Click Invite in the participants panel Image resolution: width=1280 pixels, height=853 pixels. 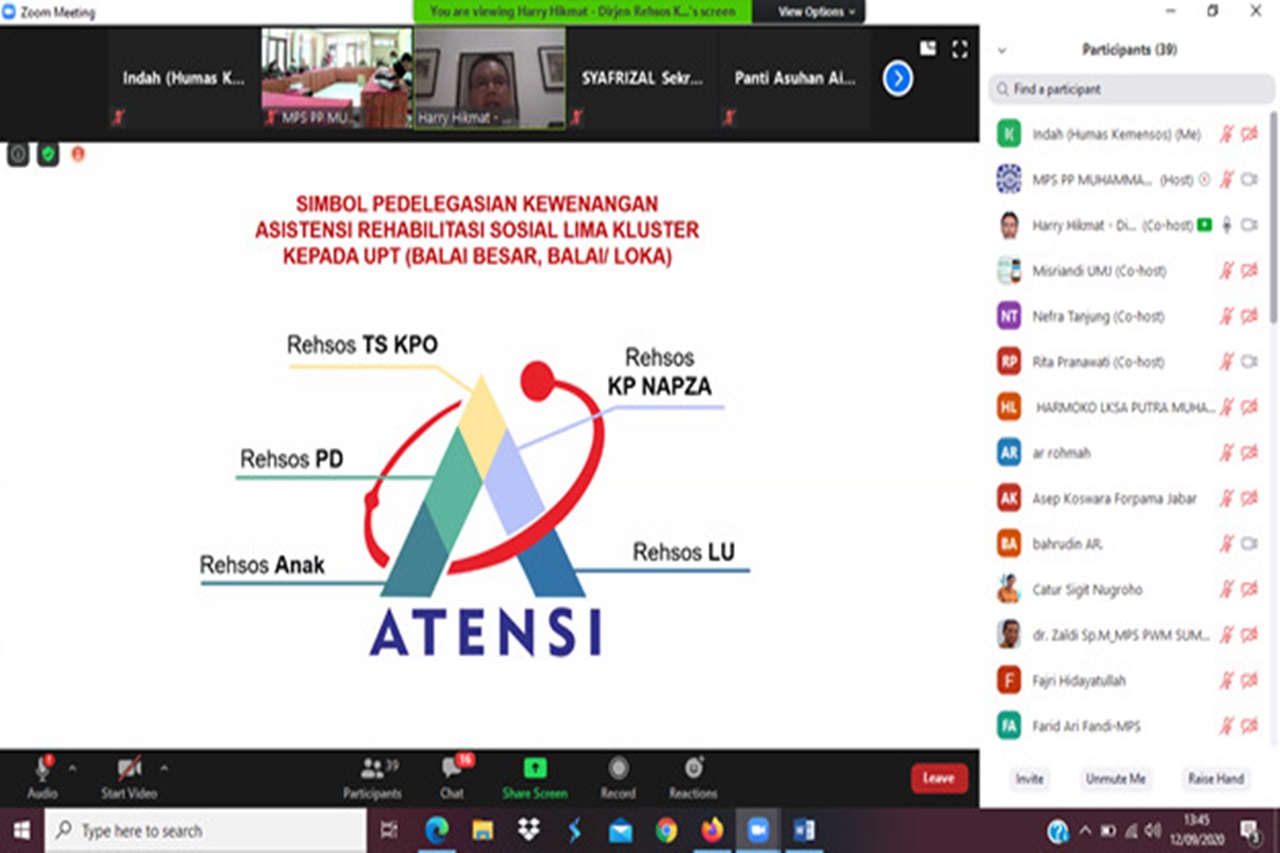(x=1029, y=779)
